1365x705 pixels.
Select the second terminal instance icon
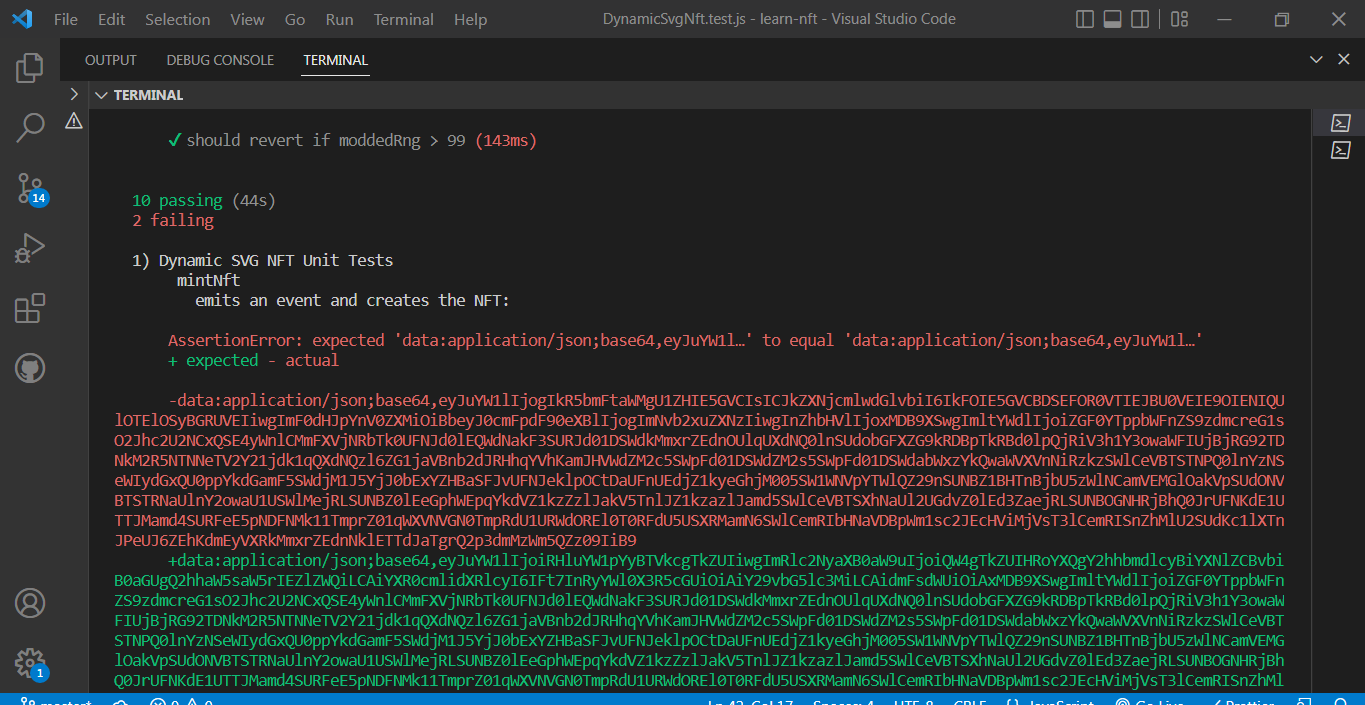pos(1341,150)
